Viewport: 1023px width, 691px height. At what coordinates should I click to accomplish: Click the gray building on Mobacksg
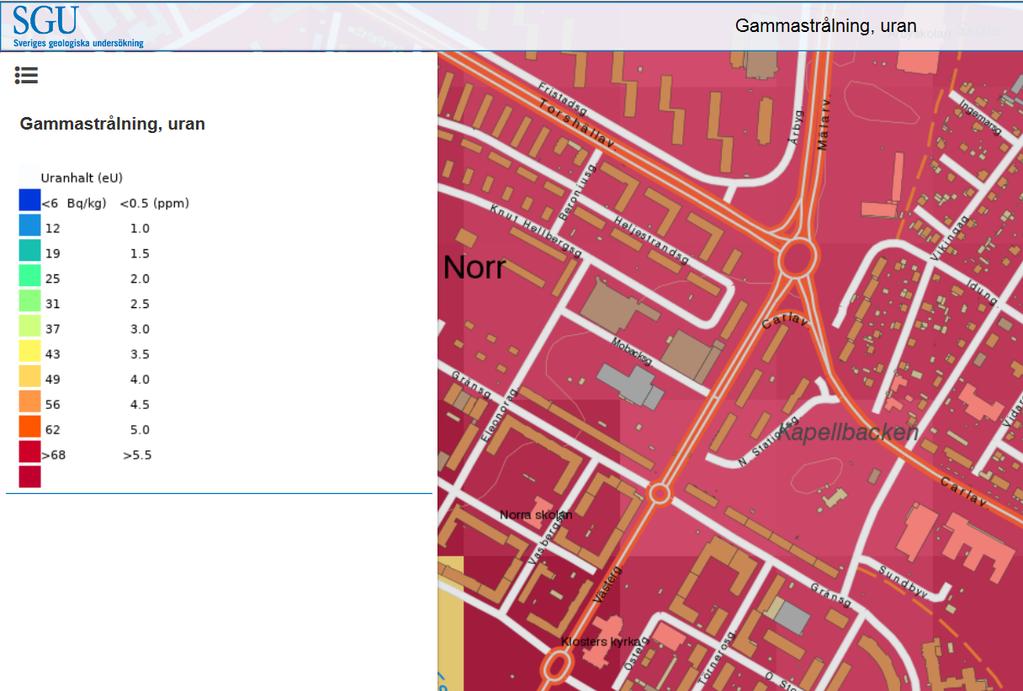coord(631,386)
